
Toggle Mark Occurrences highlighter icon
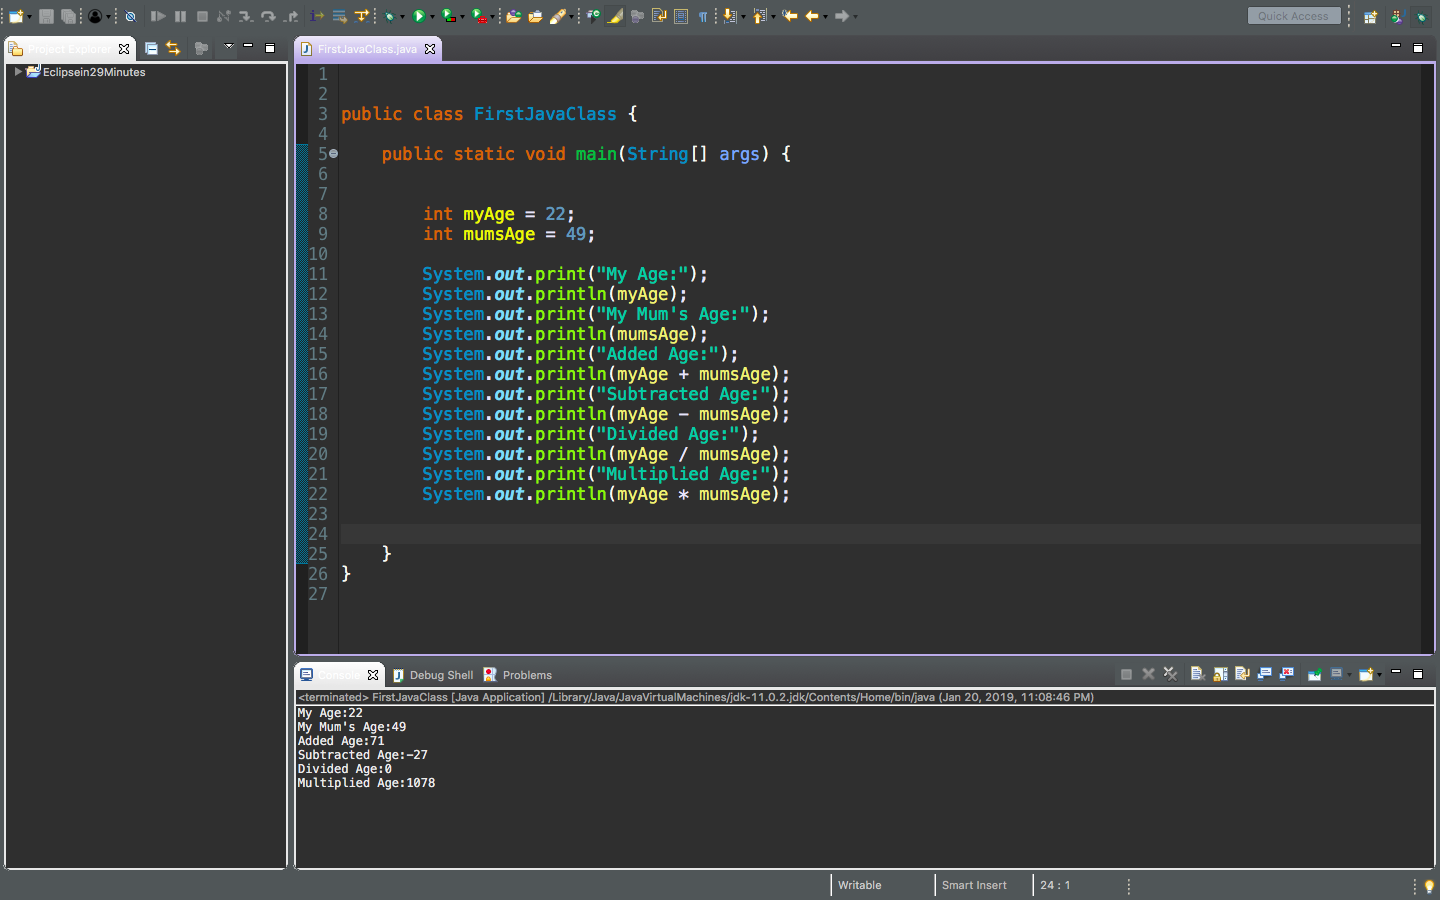pyautogui.click(x=615, y=16)
